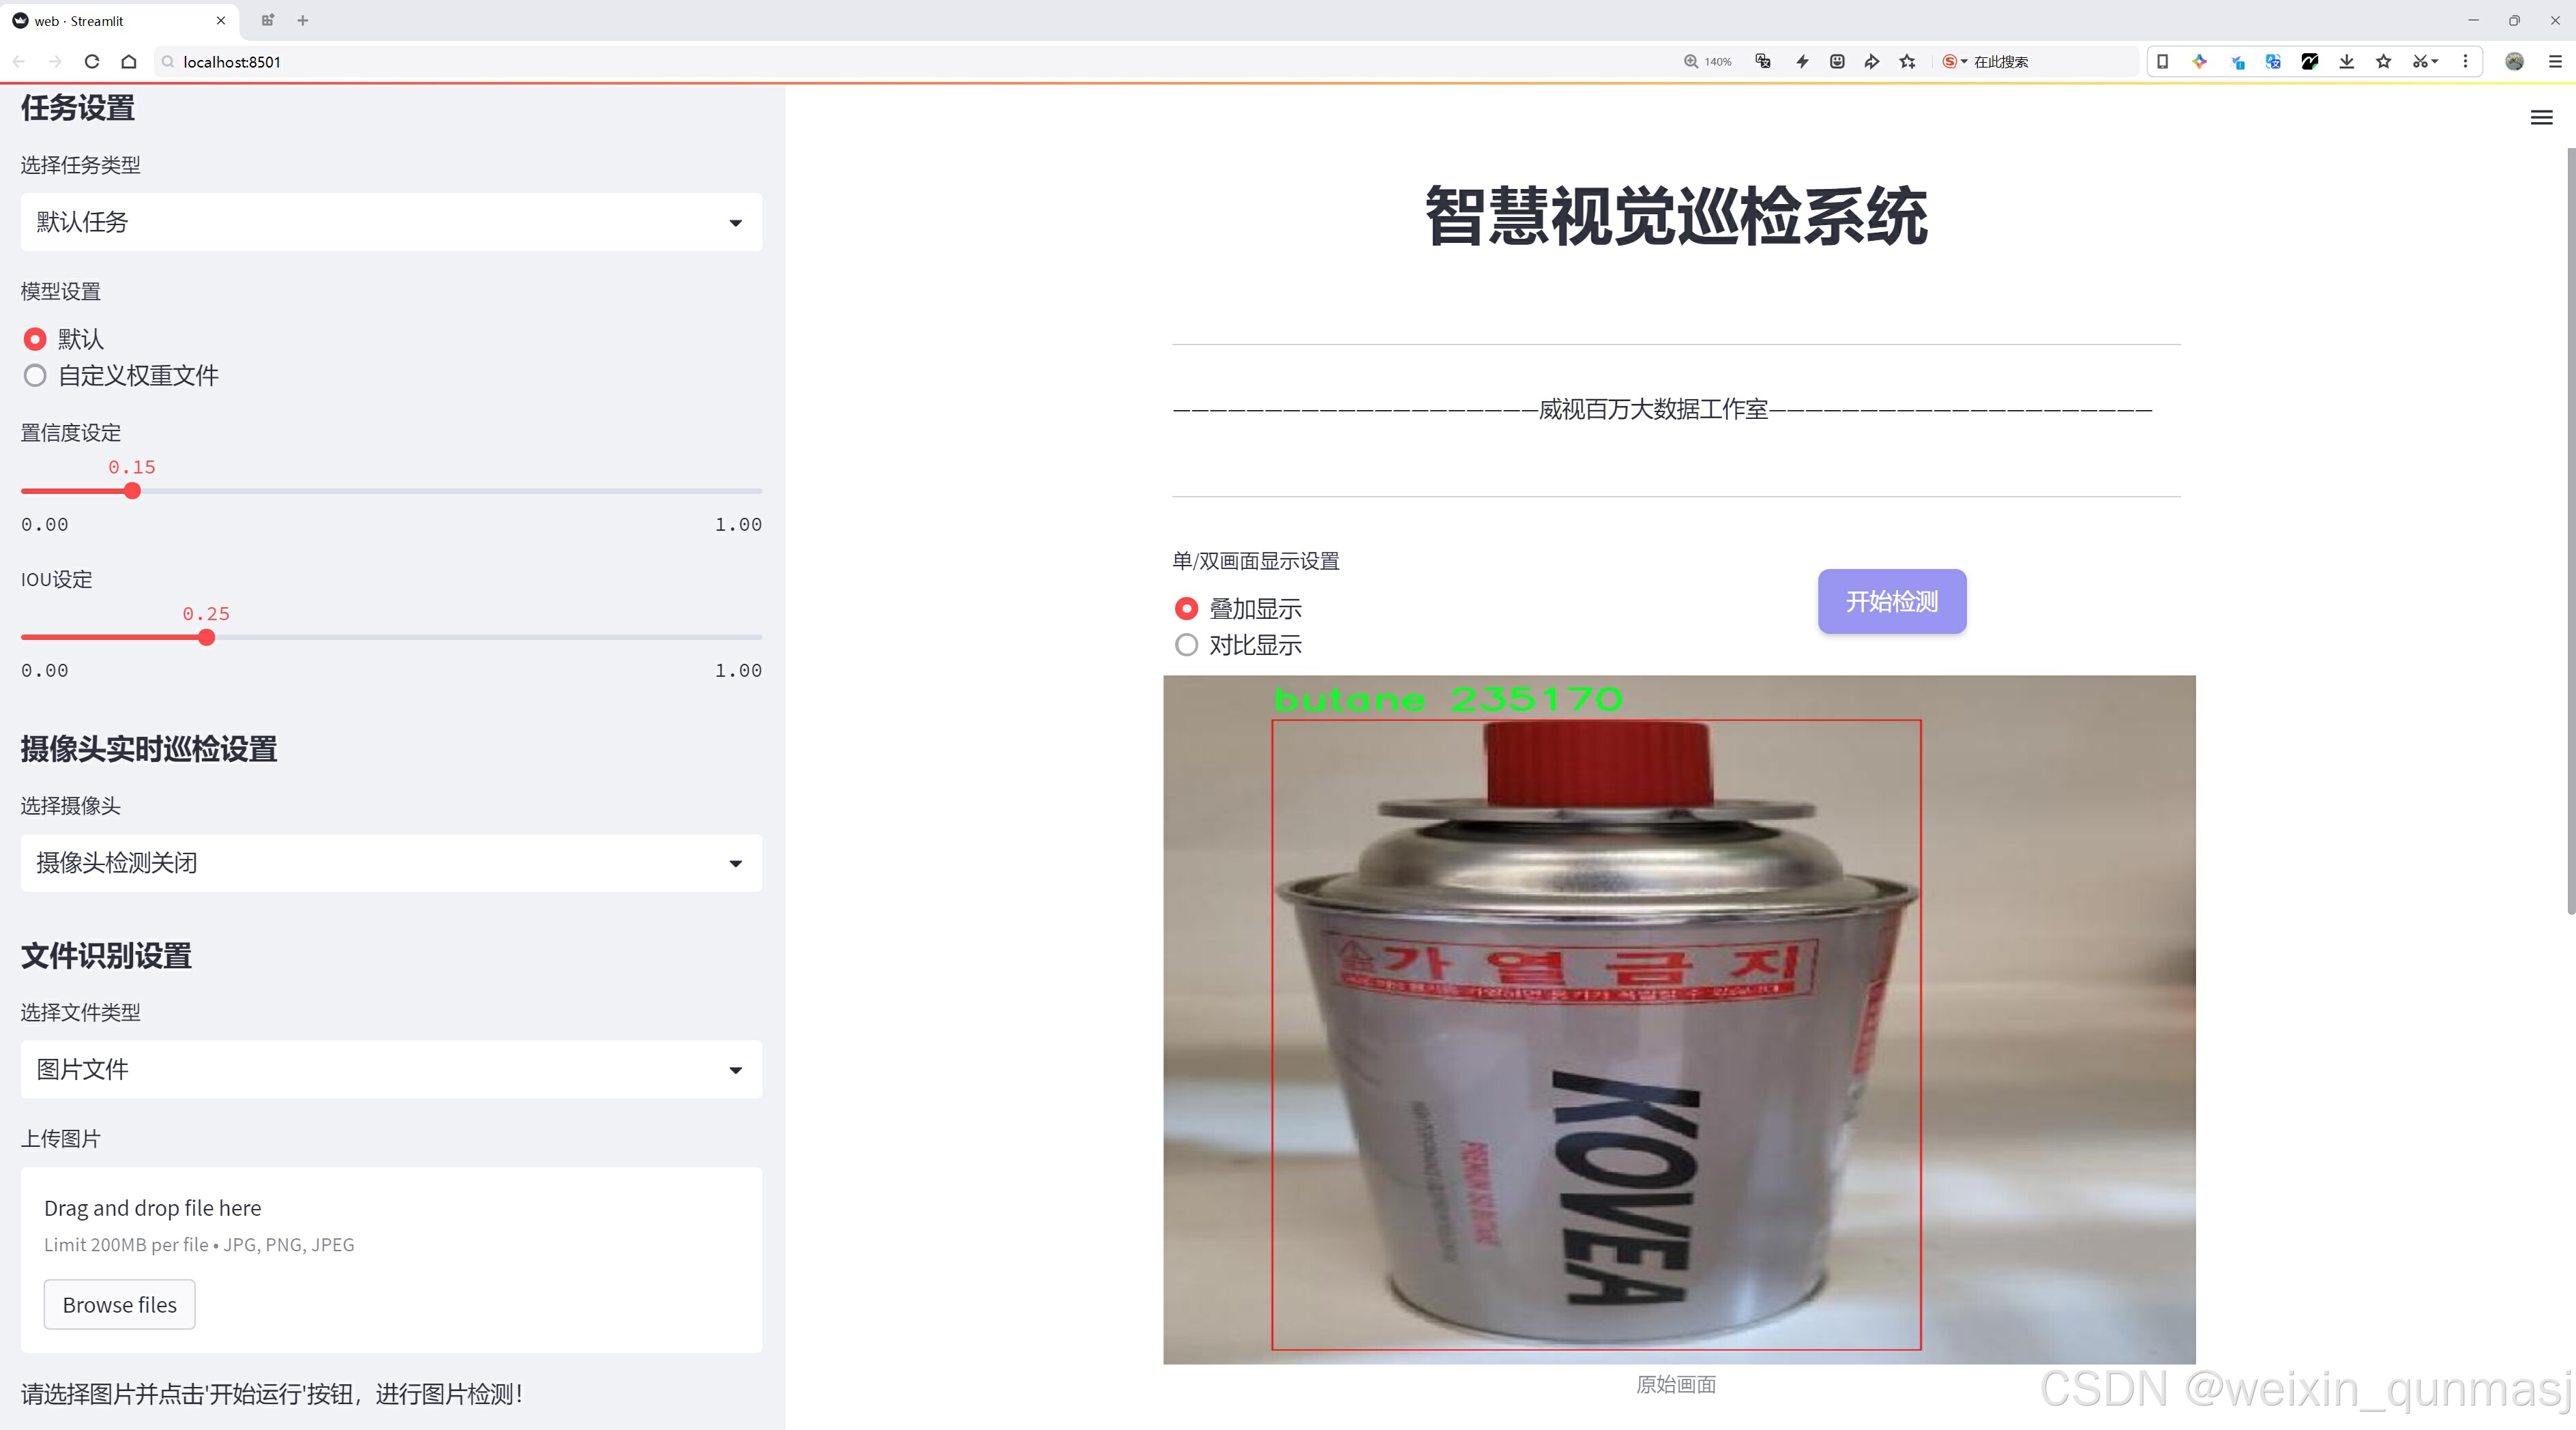Click the browser home icon
The height and width of the screenshot is (1430, 2576).
click(x=129, y=62)
